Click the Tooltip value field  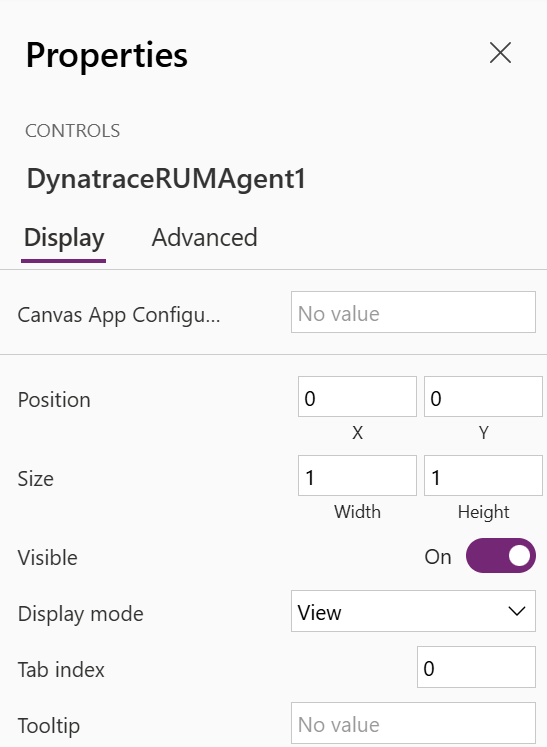[x=413, y=723]
